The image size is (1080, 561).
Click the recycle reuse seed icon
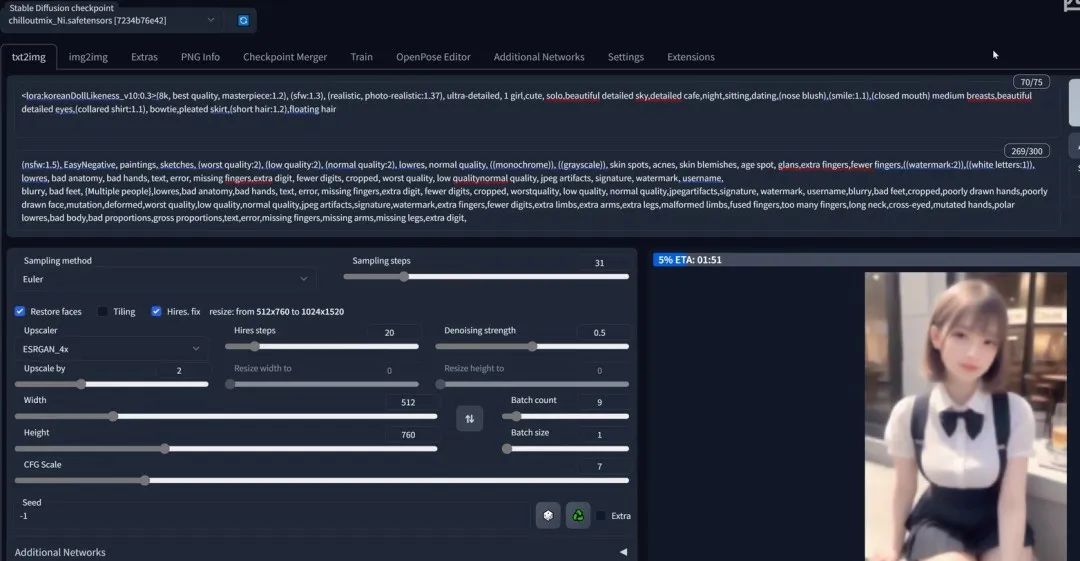tap(577, 515)
